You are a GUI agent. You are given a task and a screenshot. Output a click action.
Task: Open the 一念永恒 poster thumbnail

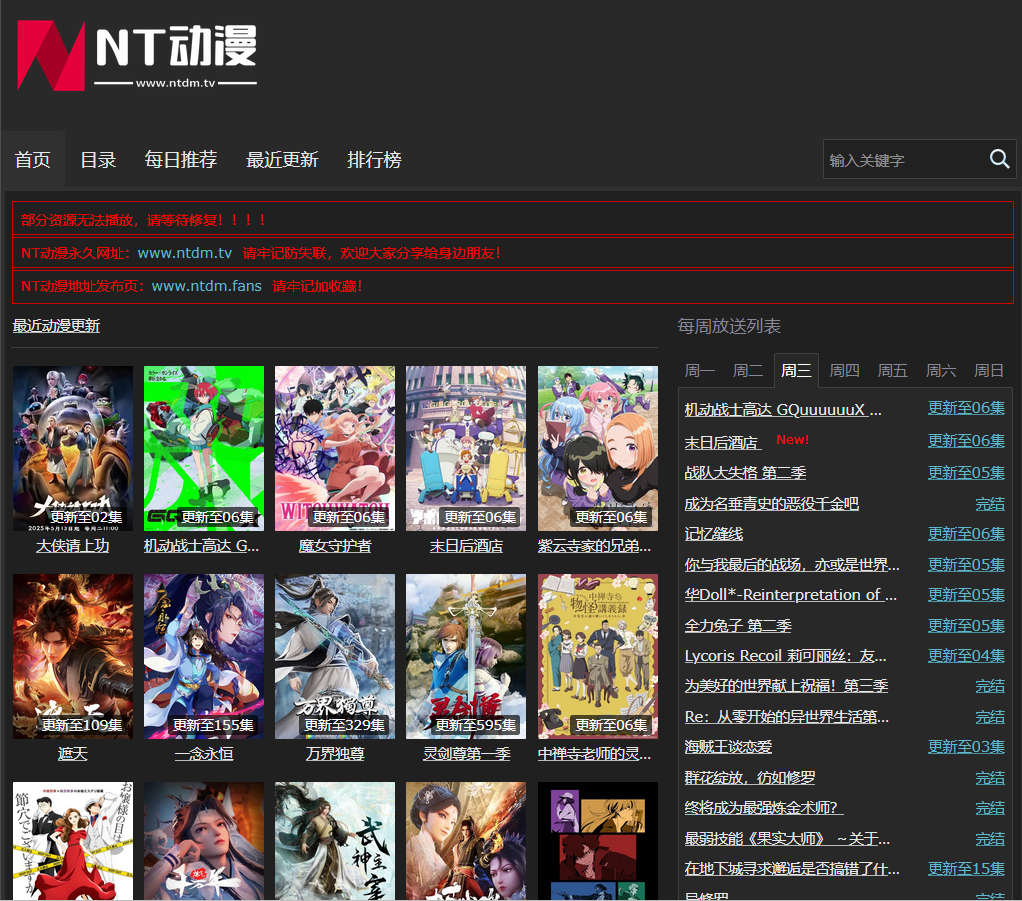point(203,656)
